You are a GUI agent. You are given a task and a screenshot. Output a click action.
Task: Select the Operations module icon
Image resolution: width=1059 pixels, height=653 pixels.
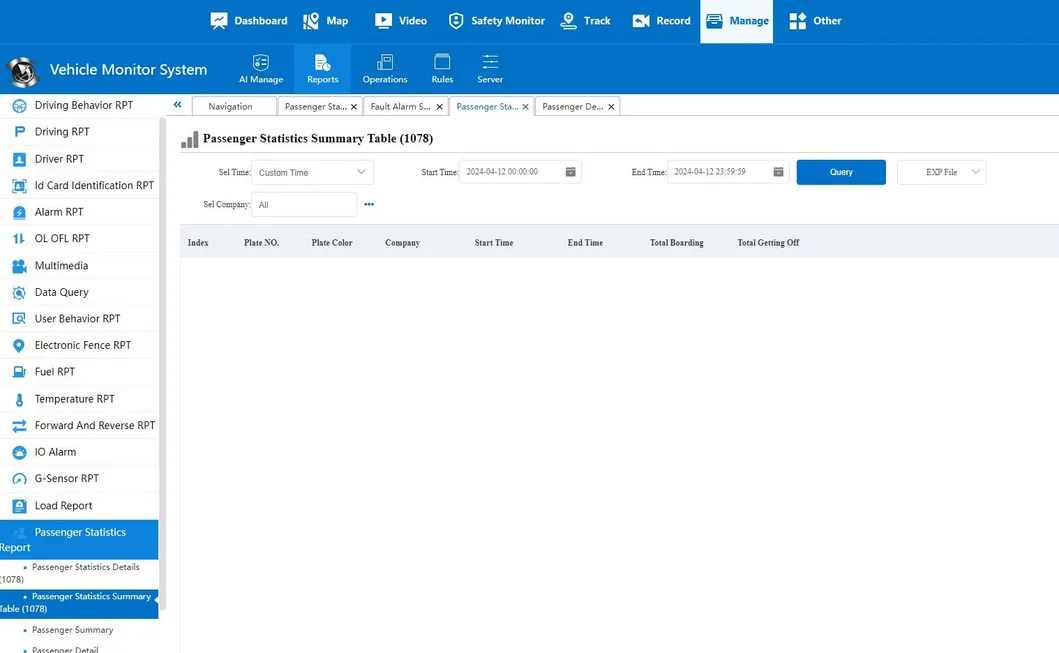(x=384, y=61)
